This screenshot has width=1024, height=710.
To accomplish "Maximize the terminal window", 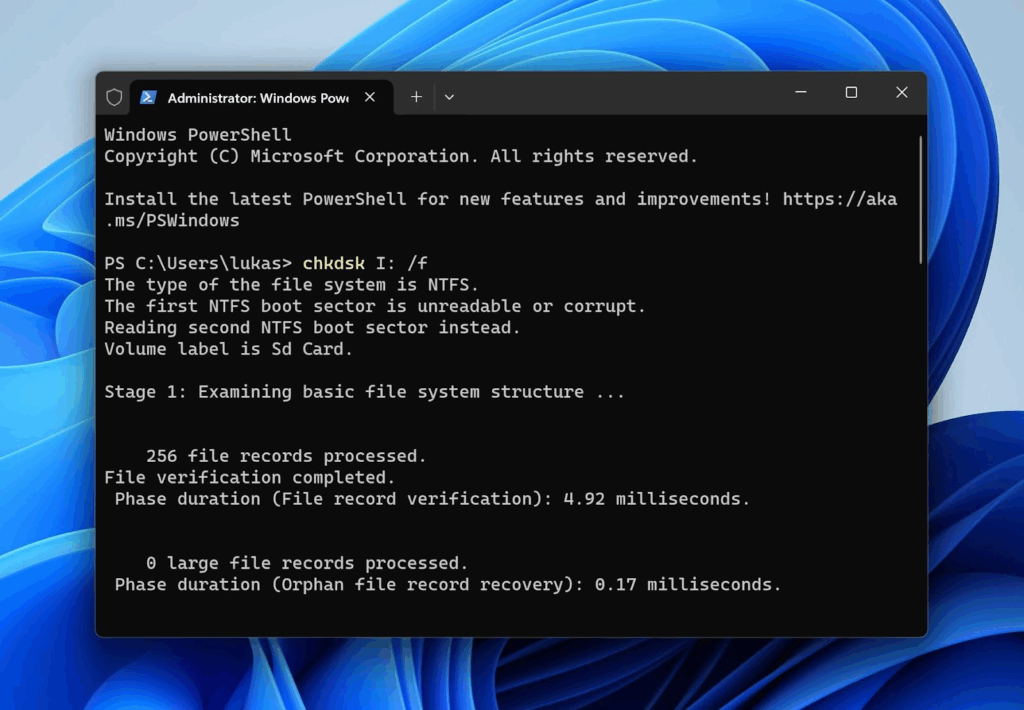I will click(851, 93).
